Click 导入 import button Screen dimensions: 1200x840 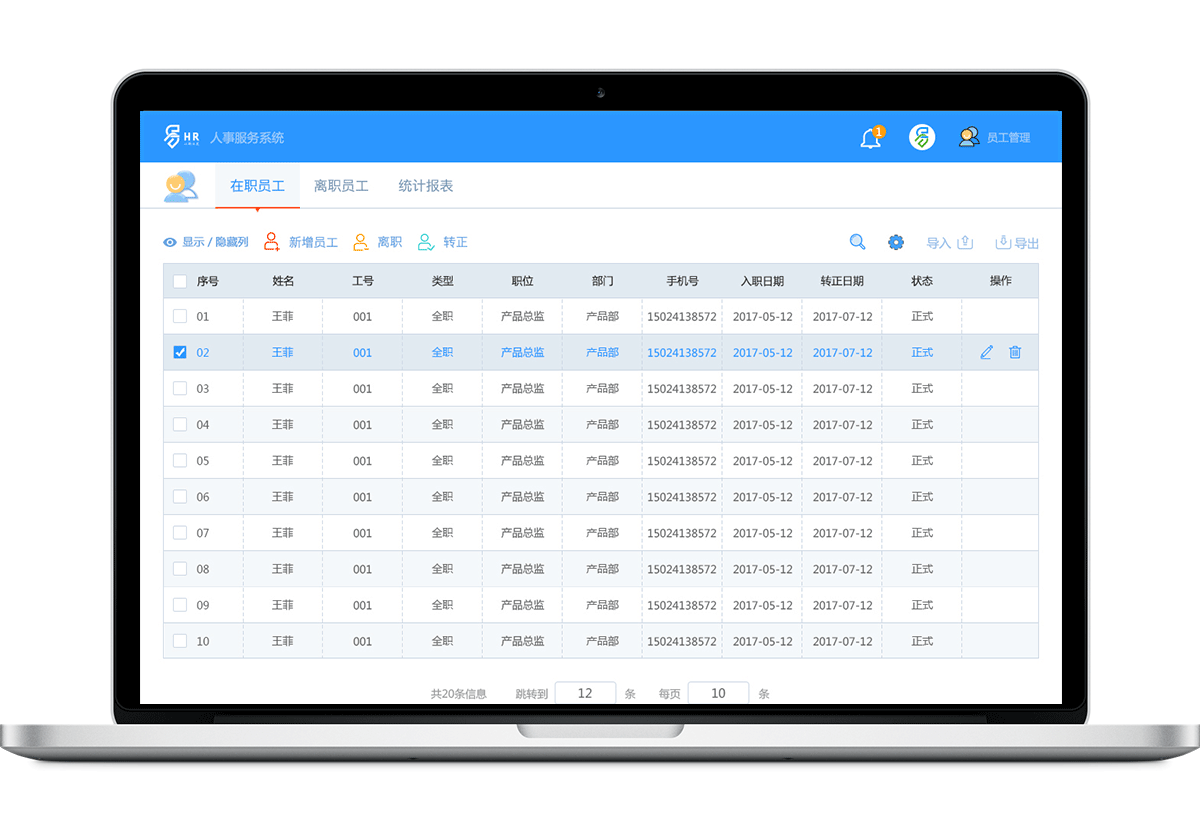coord(950,243)
